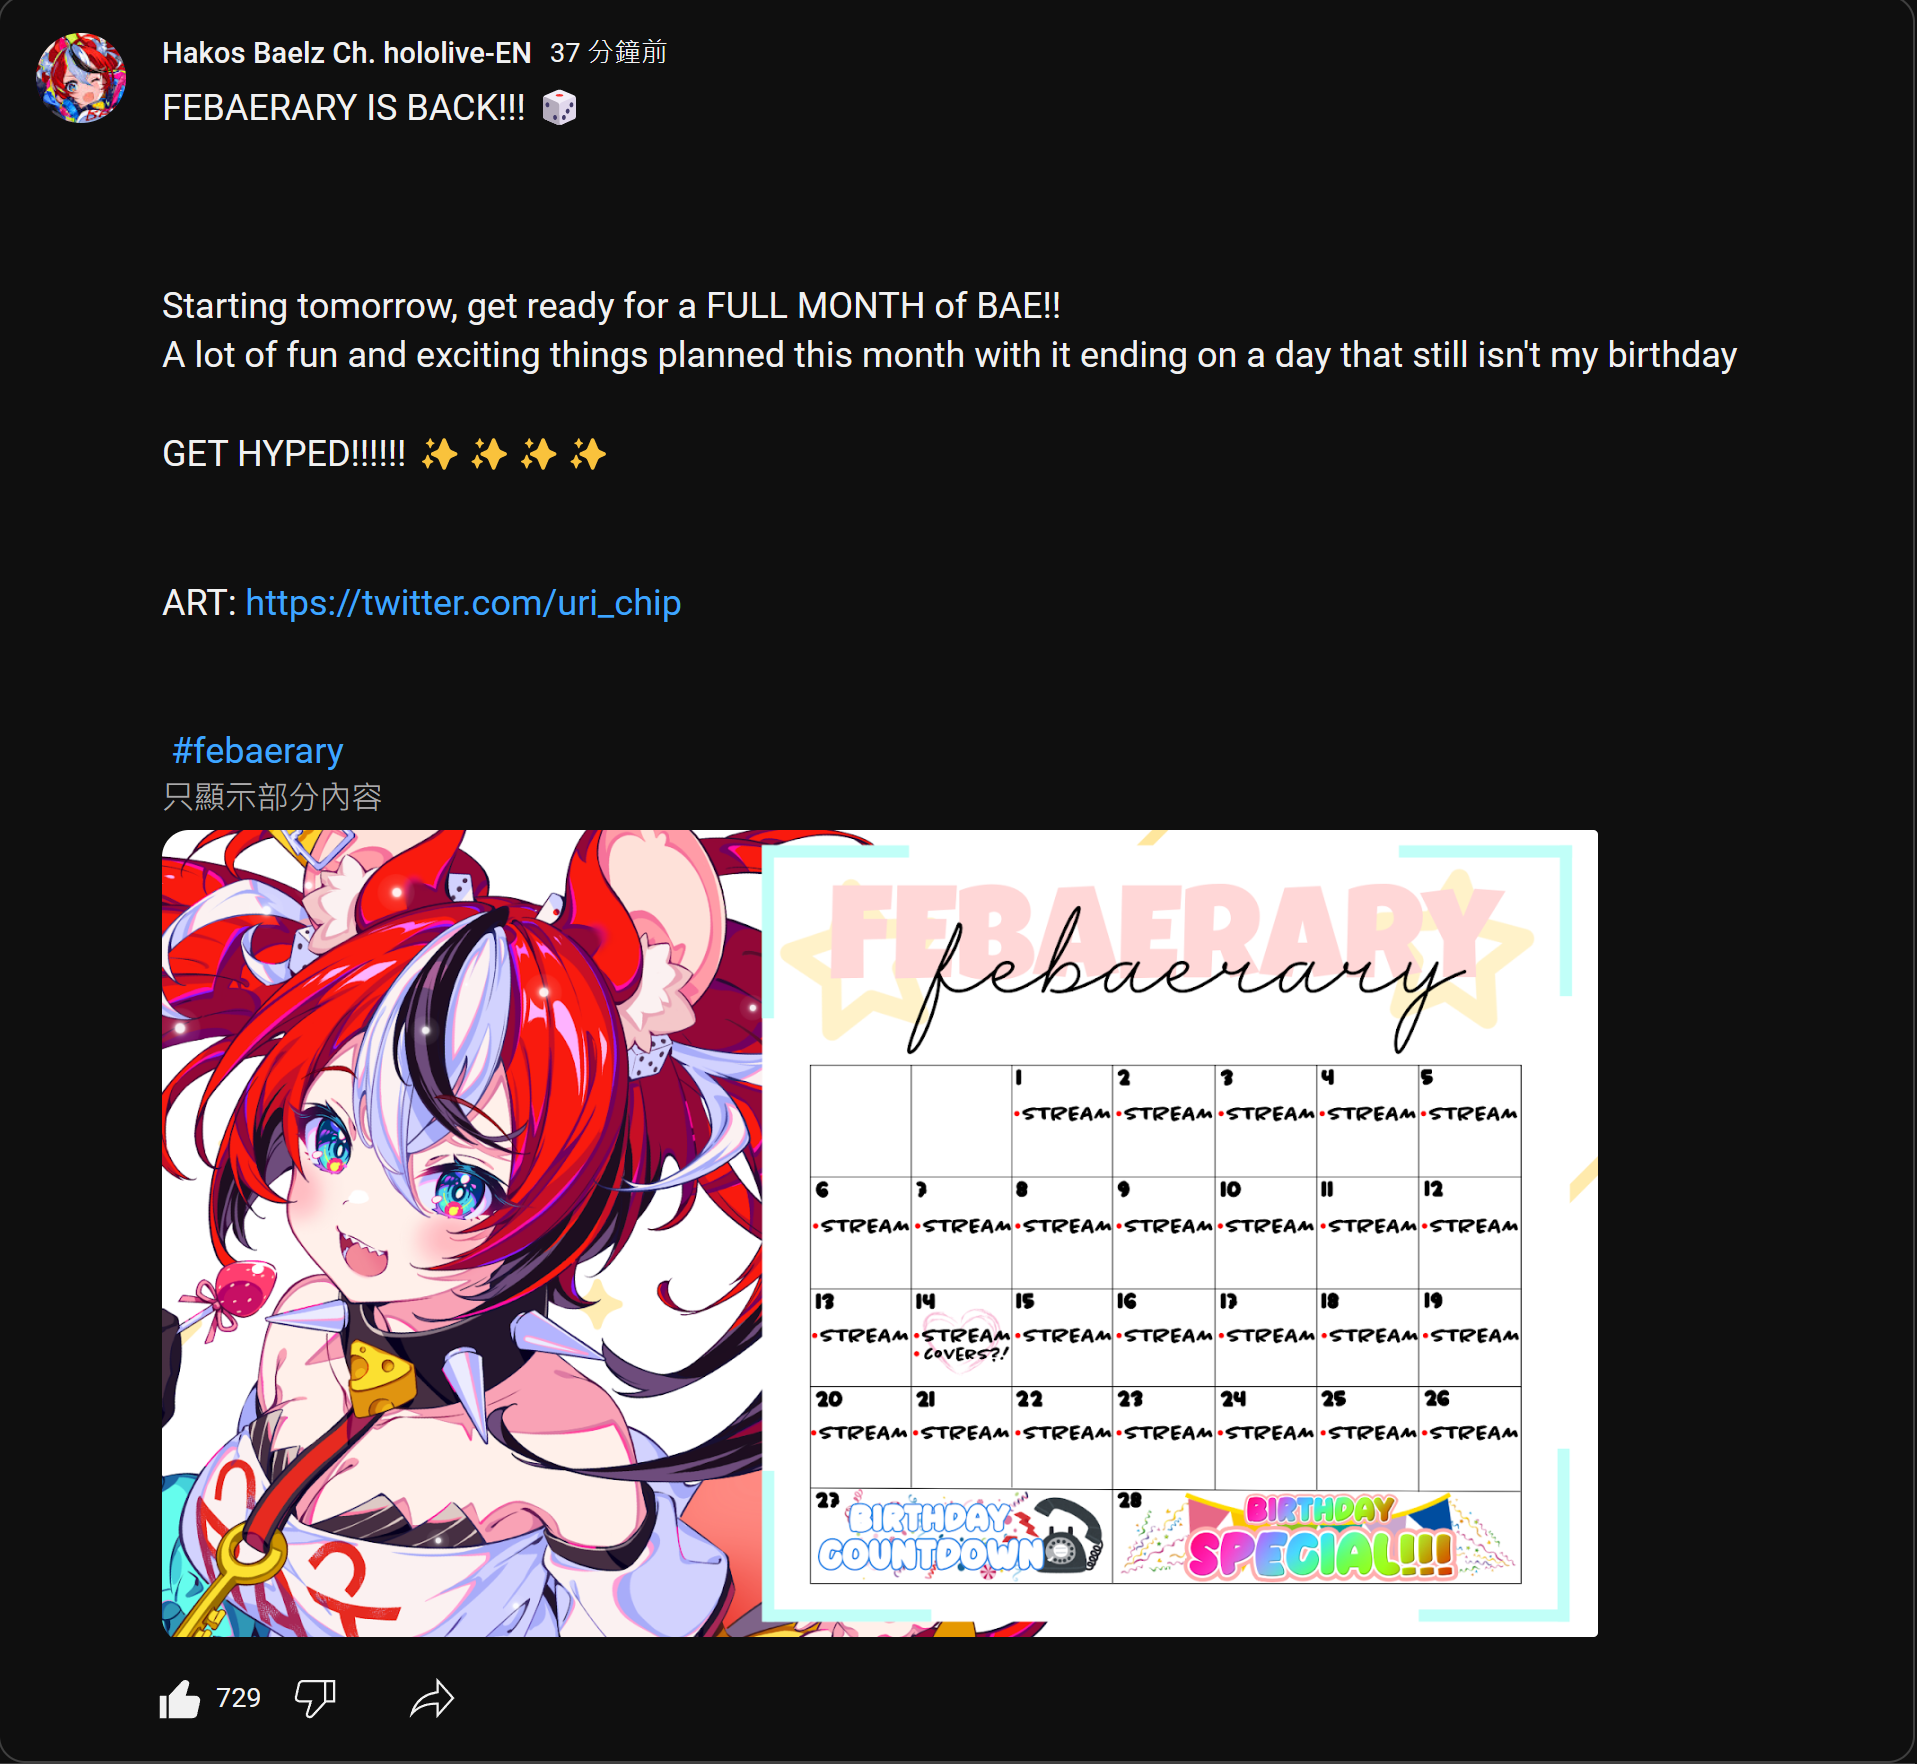Open the 37 分鐘前 post timestamp

coord(608,53)
